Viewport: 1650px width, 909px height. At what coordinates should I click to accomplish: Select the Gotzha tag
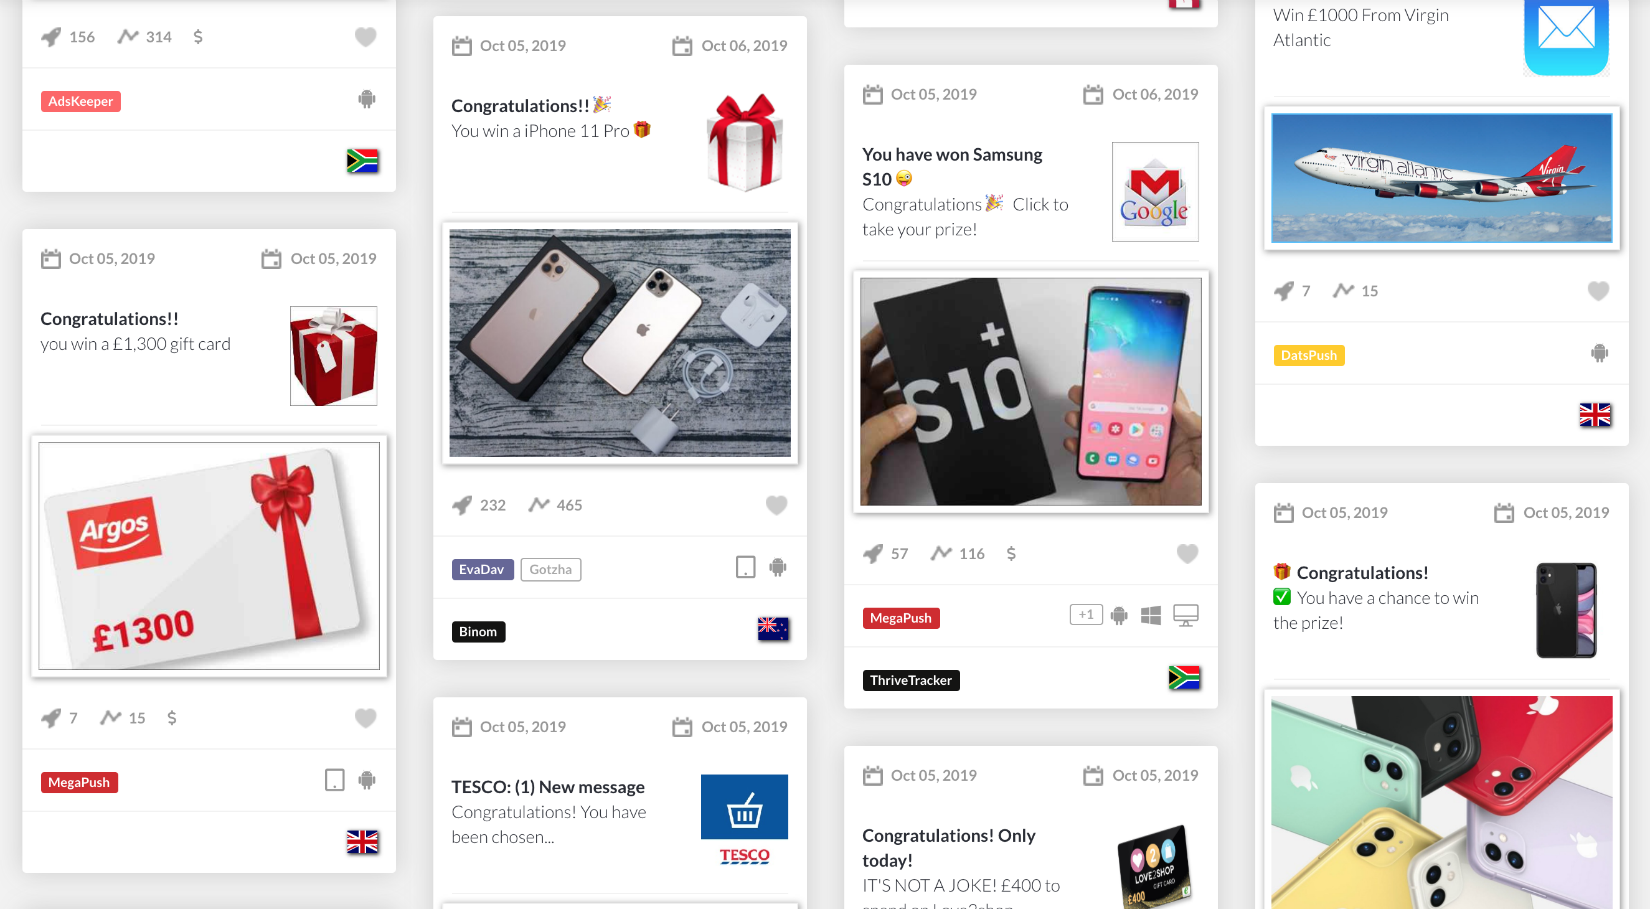click(551, 569)
